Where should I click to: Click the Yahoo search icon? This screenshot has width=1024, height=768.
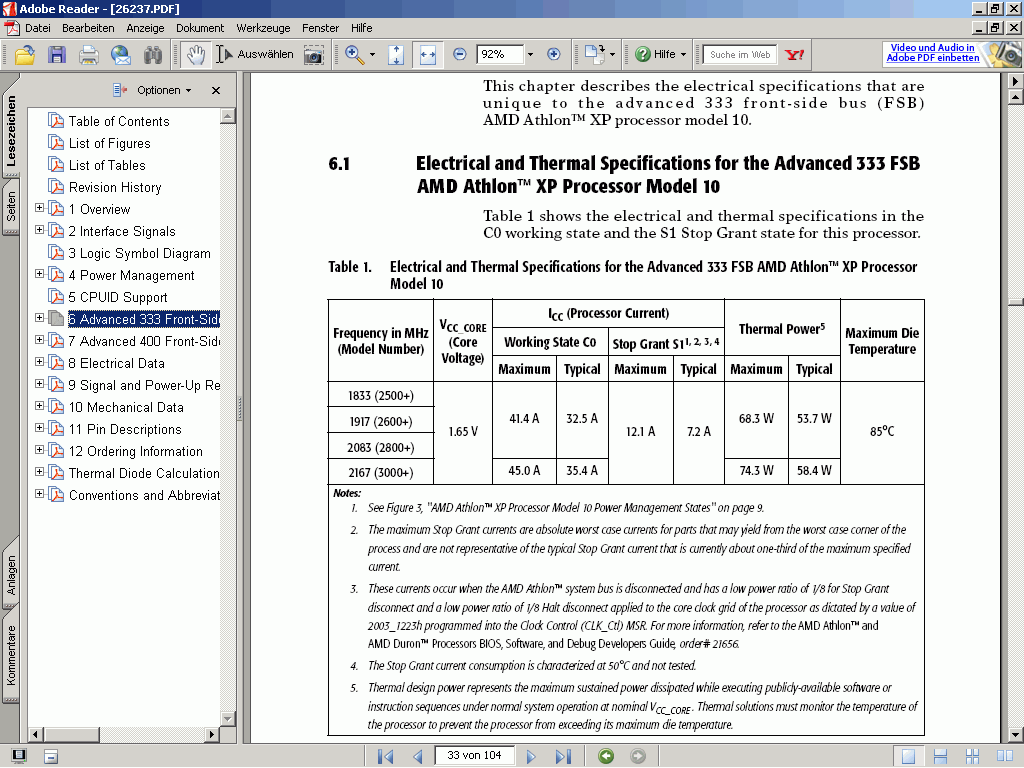click(x=795, y=55)
